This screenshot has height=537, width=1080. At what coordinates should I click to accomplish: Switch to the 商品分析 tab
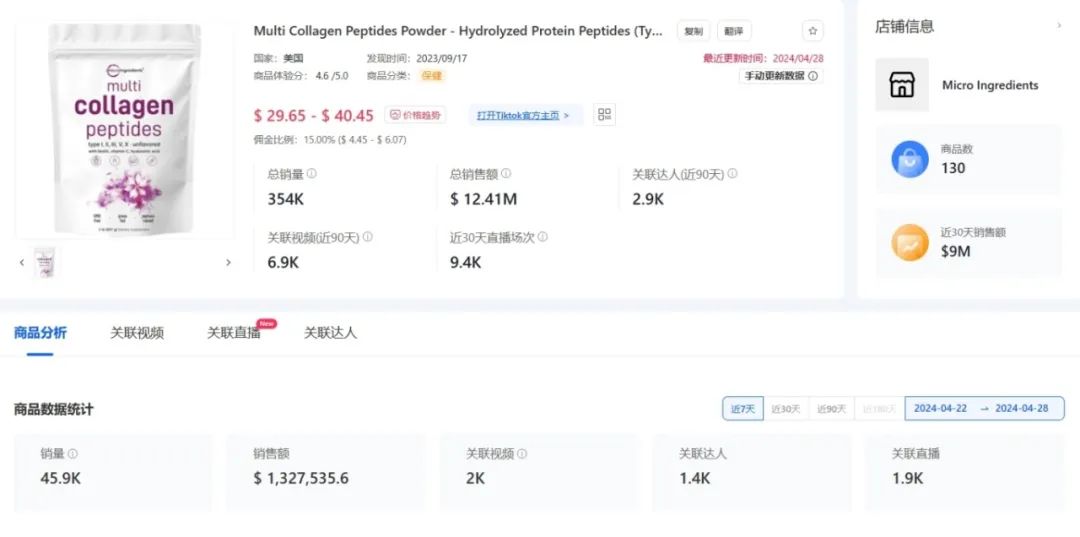pos(40,333)
